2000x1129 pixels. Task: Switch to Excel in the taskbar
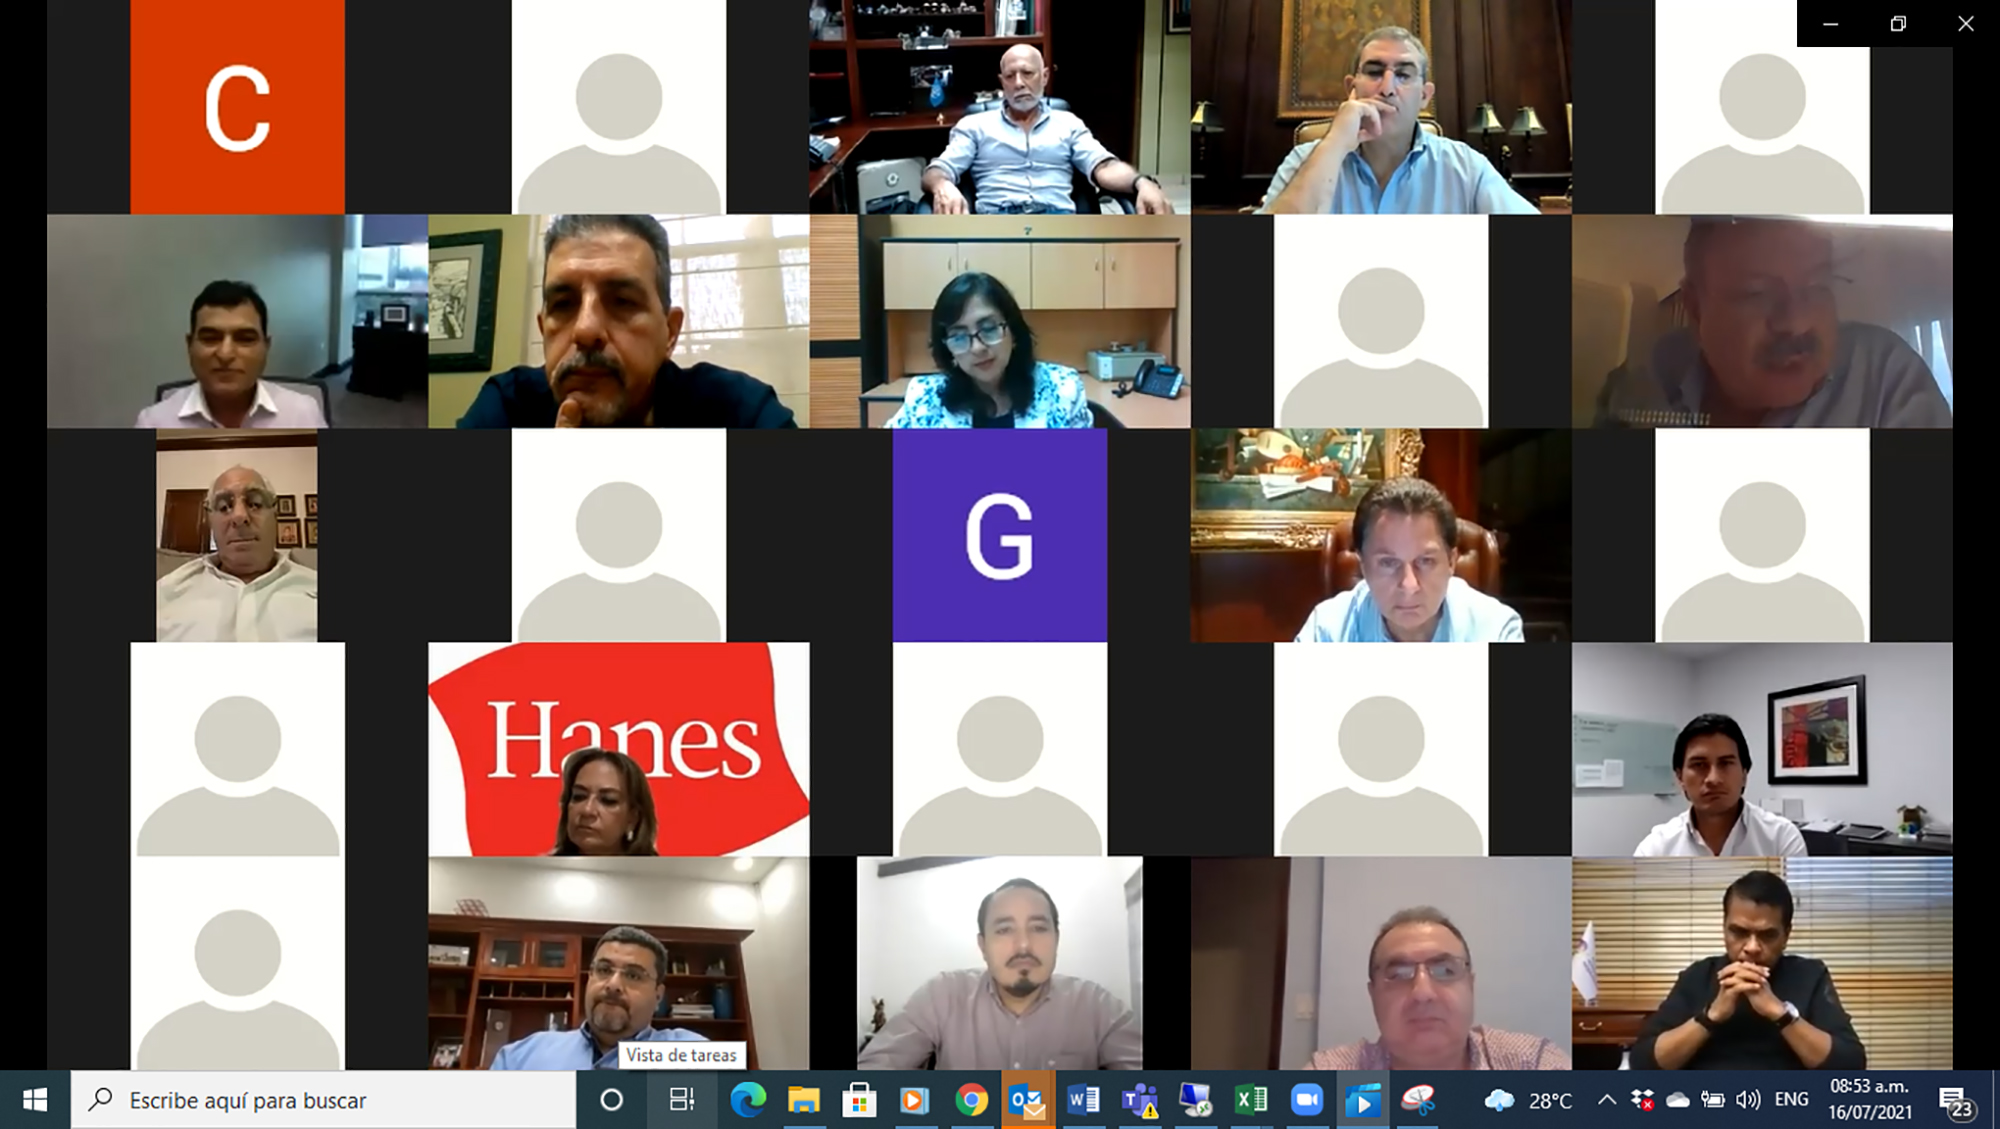tap(1251, 1100)
